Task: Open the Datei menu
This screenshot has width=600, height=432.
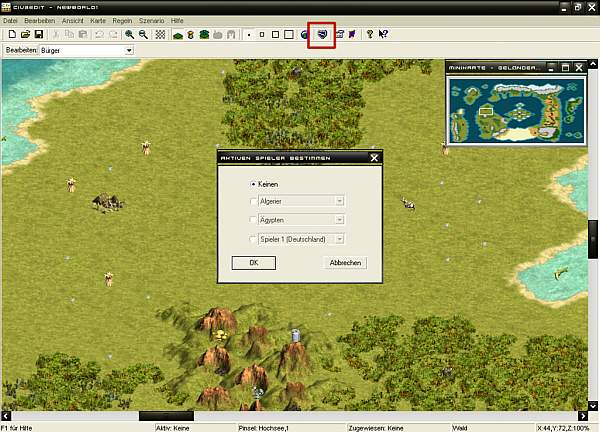Action: [x=10, y=21]
